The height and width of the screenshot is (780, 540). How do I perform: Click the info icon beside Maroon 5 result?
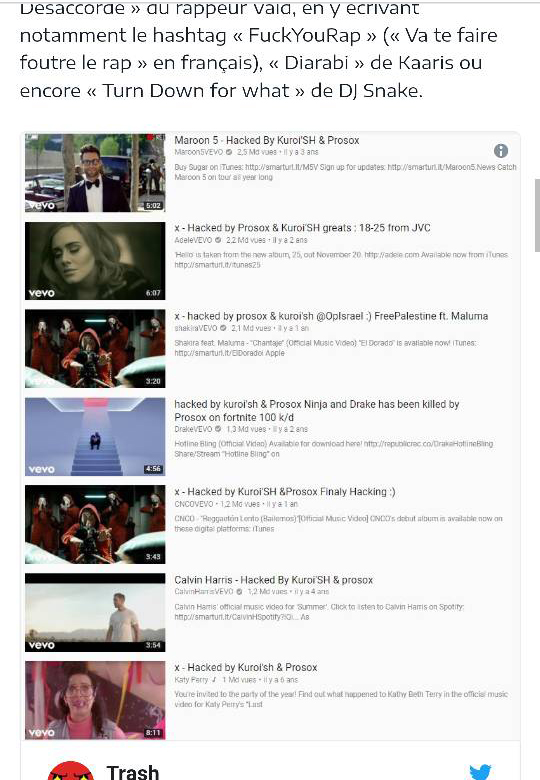[x=501, y=151]
